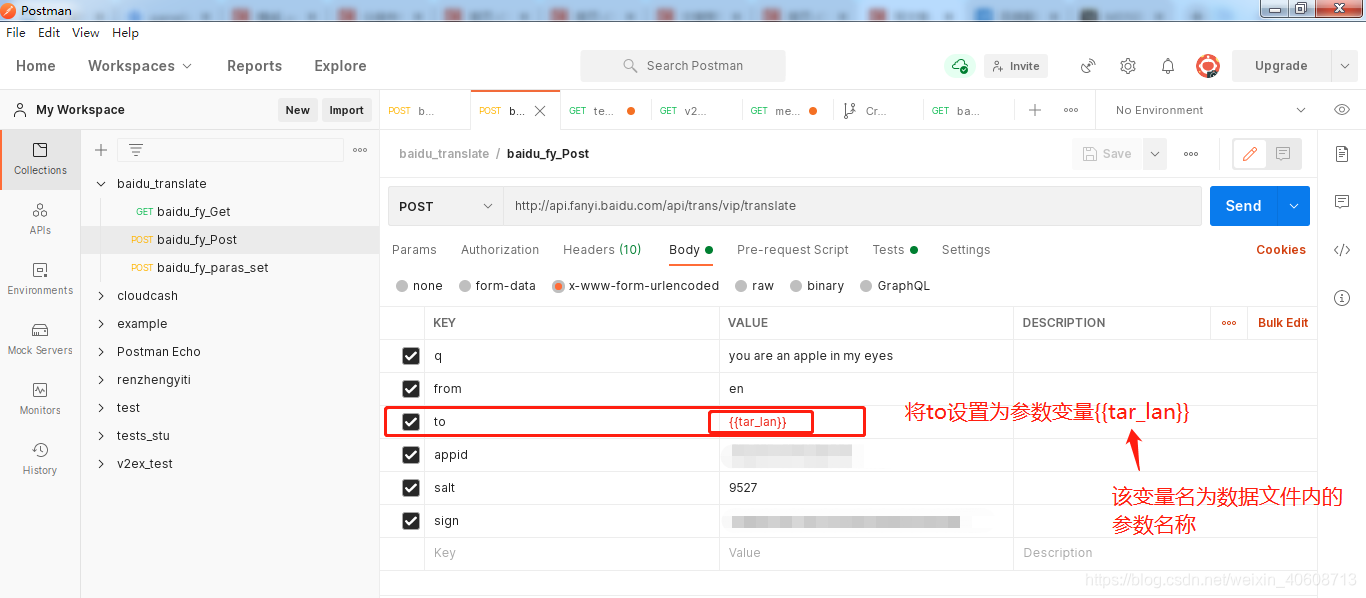The height and width of the screenshot is (598, 1366).
Task: Open a new request tab with the plus icon
Action: (1035, 110)
